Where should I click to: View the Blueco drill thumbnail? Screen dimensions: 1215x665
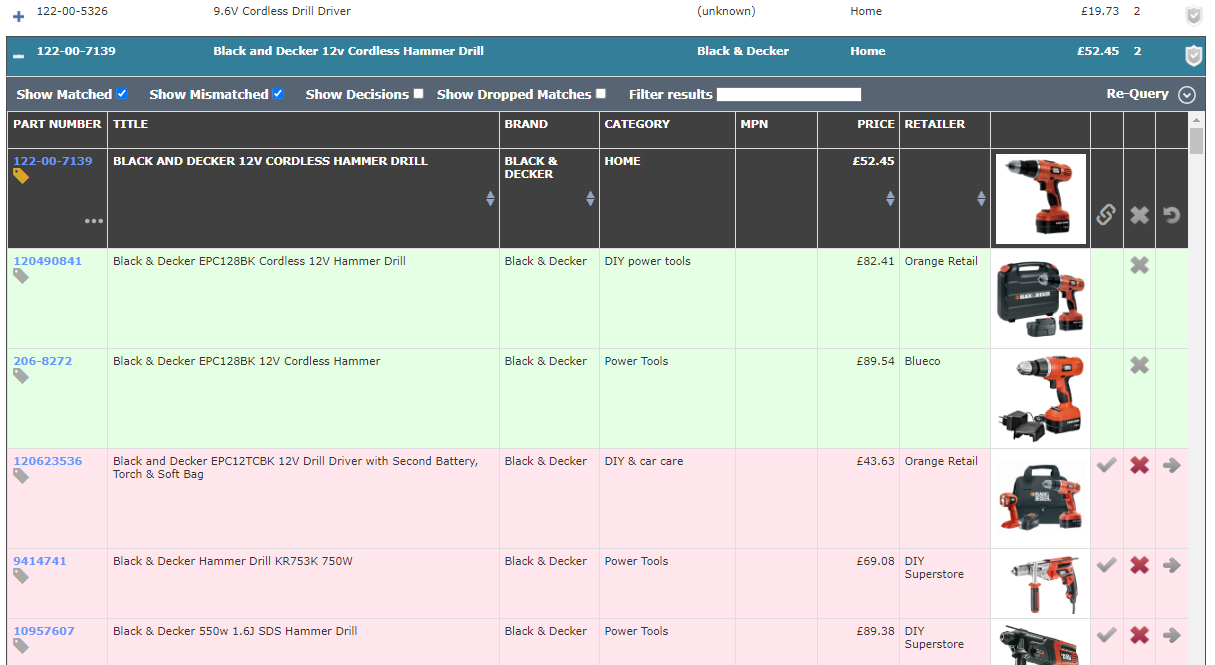[1040, 398]
